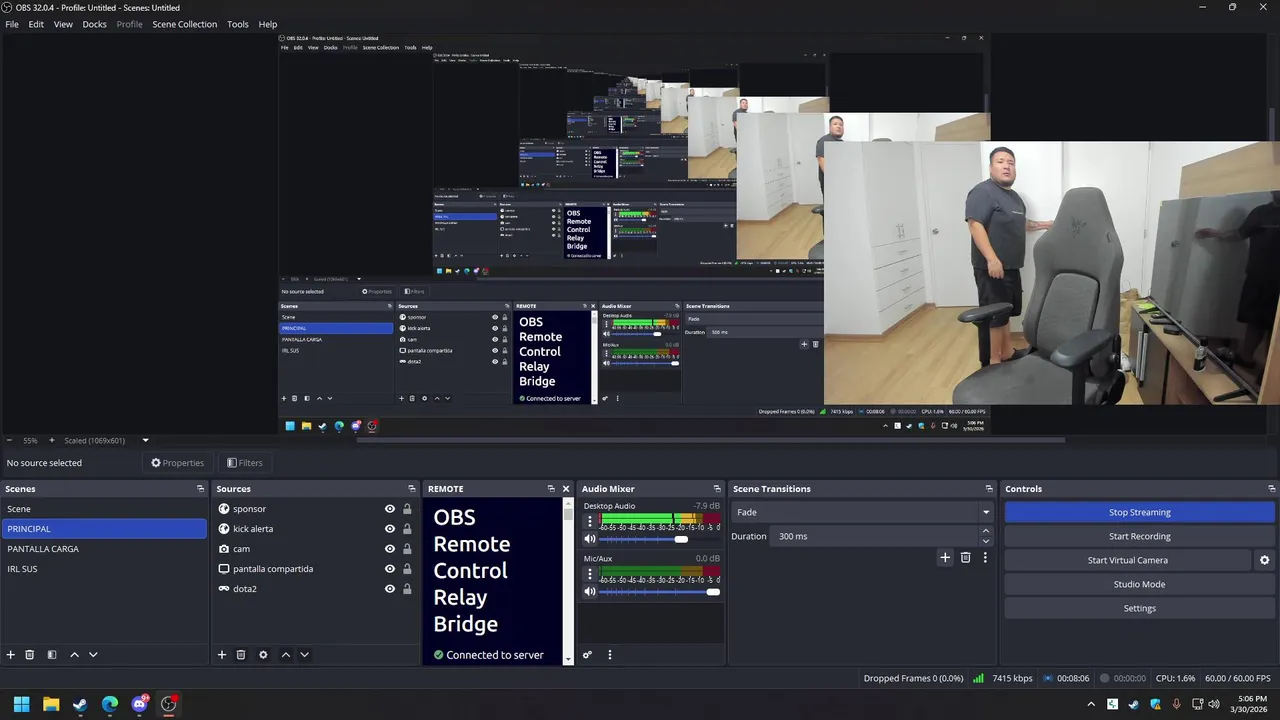Decrease transition duration with down arrow
1280x720 pixels.
coord(986,541)
